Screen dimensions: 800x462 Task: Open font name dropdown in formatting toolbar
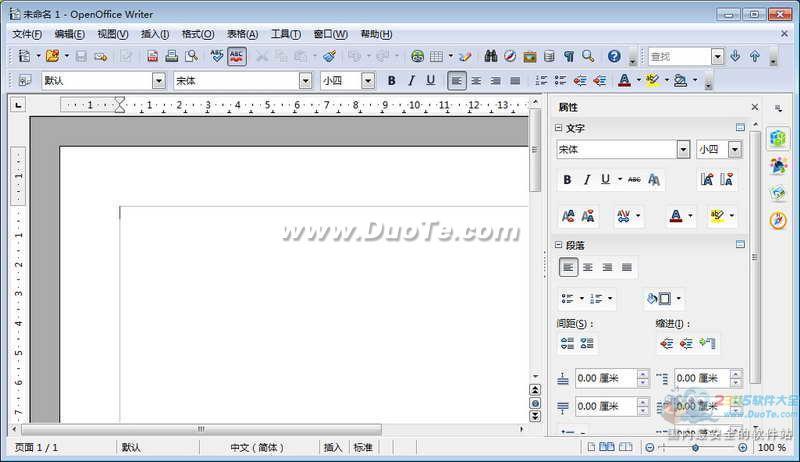tap(305, 81)
